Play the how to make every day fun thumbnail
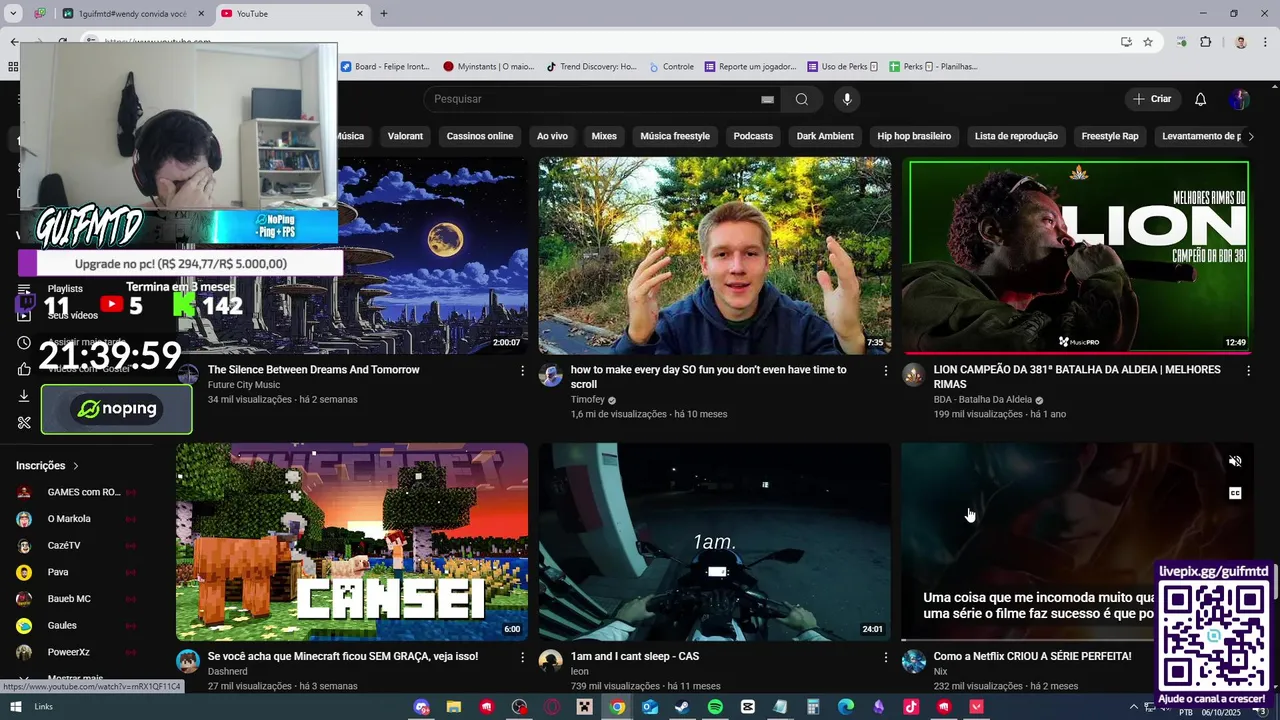Screen dimensions: 1280x720 point(715,255)
